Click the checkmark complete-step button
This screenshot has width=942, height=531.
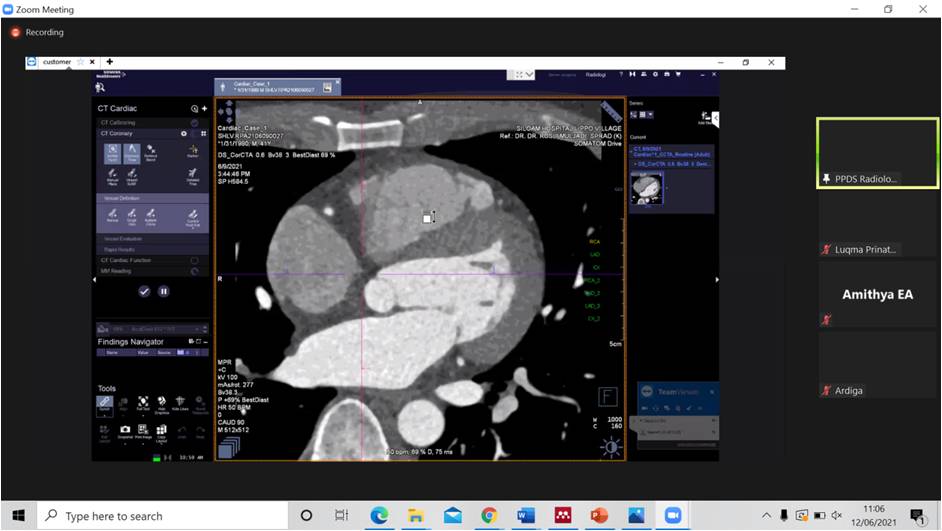(144, 291)
